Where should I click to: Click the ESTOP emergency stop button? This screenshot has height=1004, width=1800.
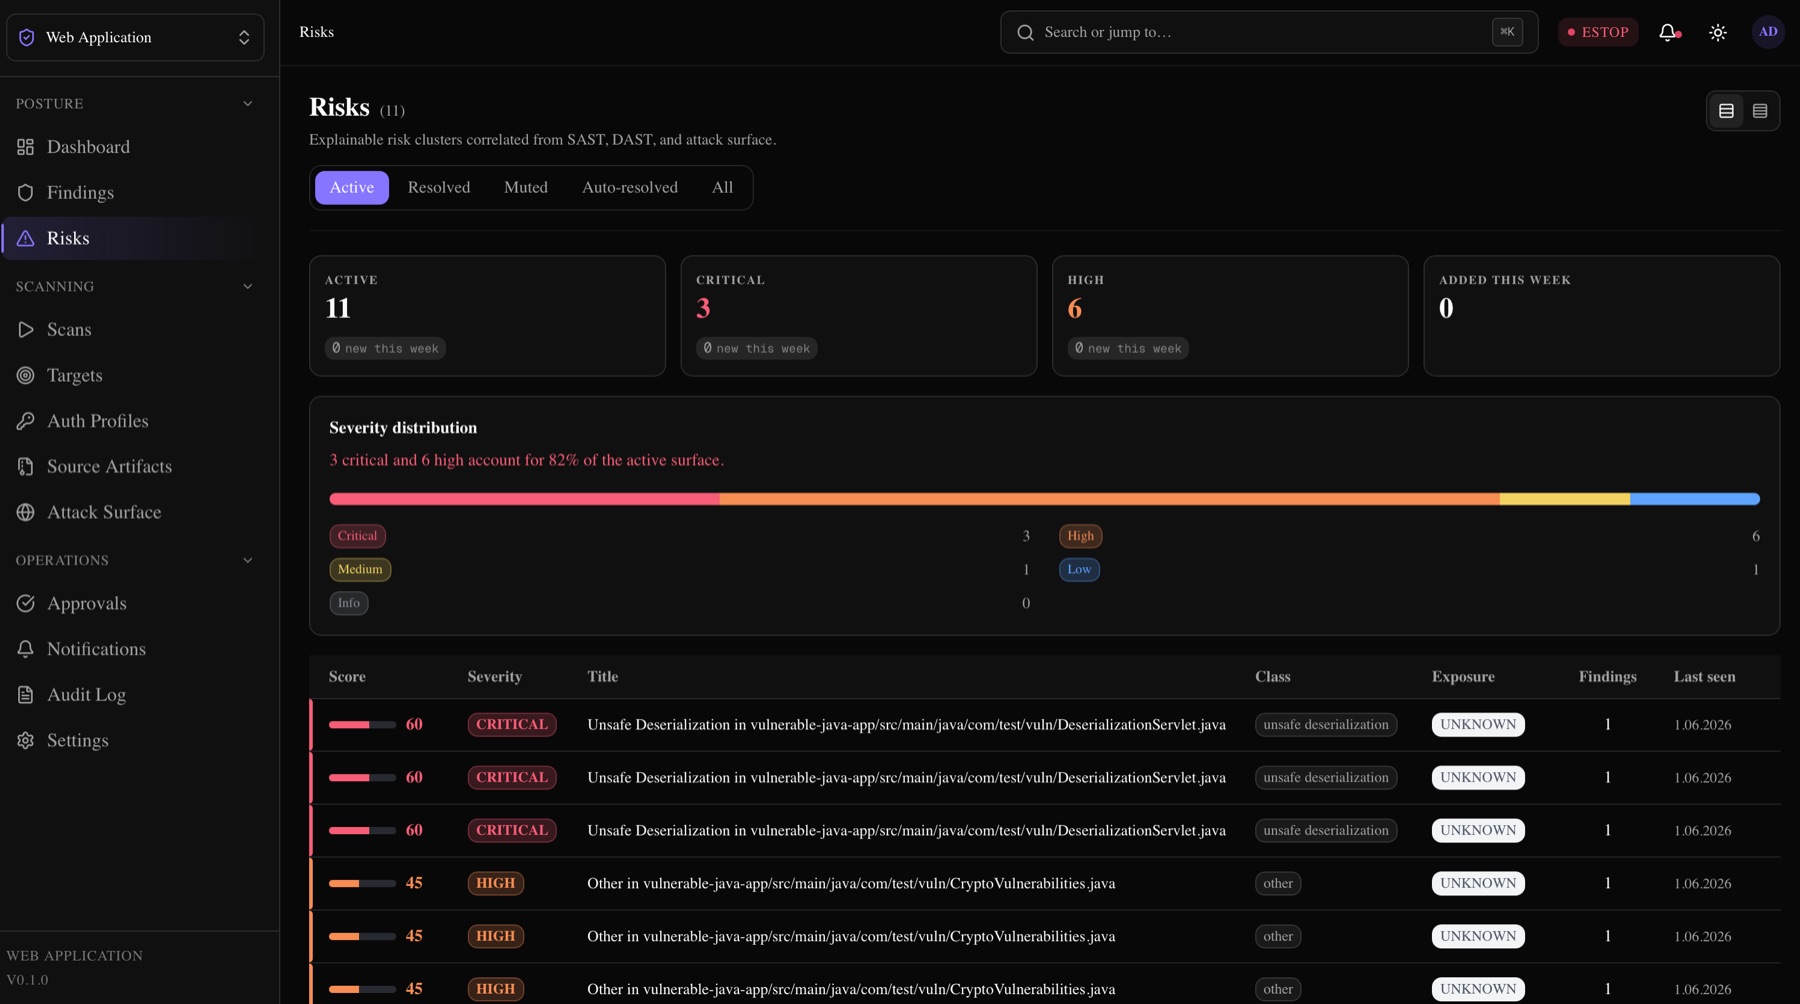[x=1598, y=32]
